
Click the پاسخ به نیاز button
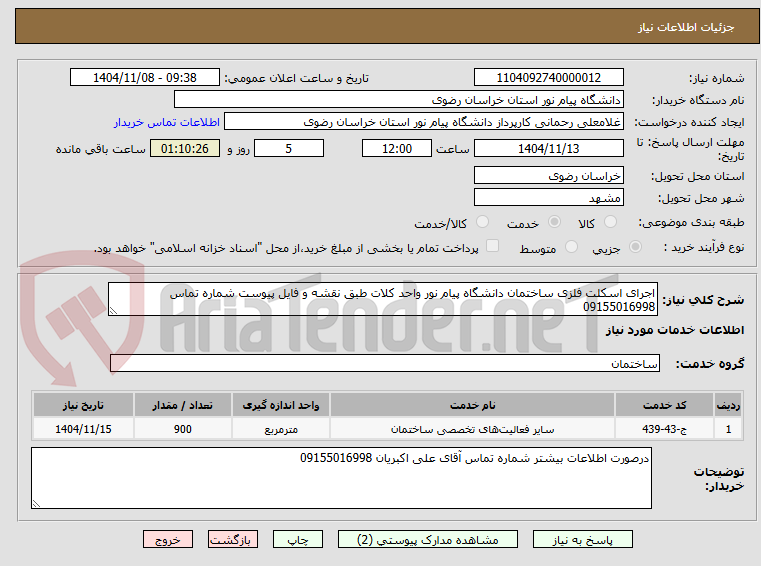click(x=582, y=539)
